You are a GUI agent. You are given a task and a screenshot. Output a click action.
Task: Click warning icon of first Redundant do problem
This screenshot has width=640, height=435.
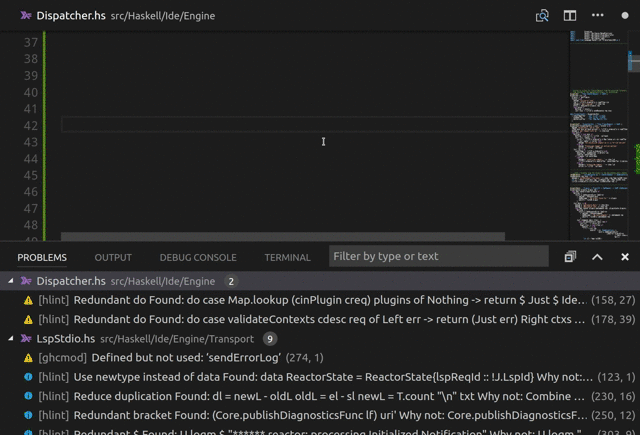point(28,300)
